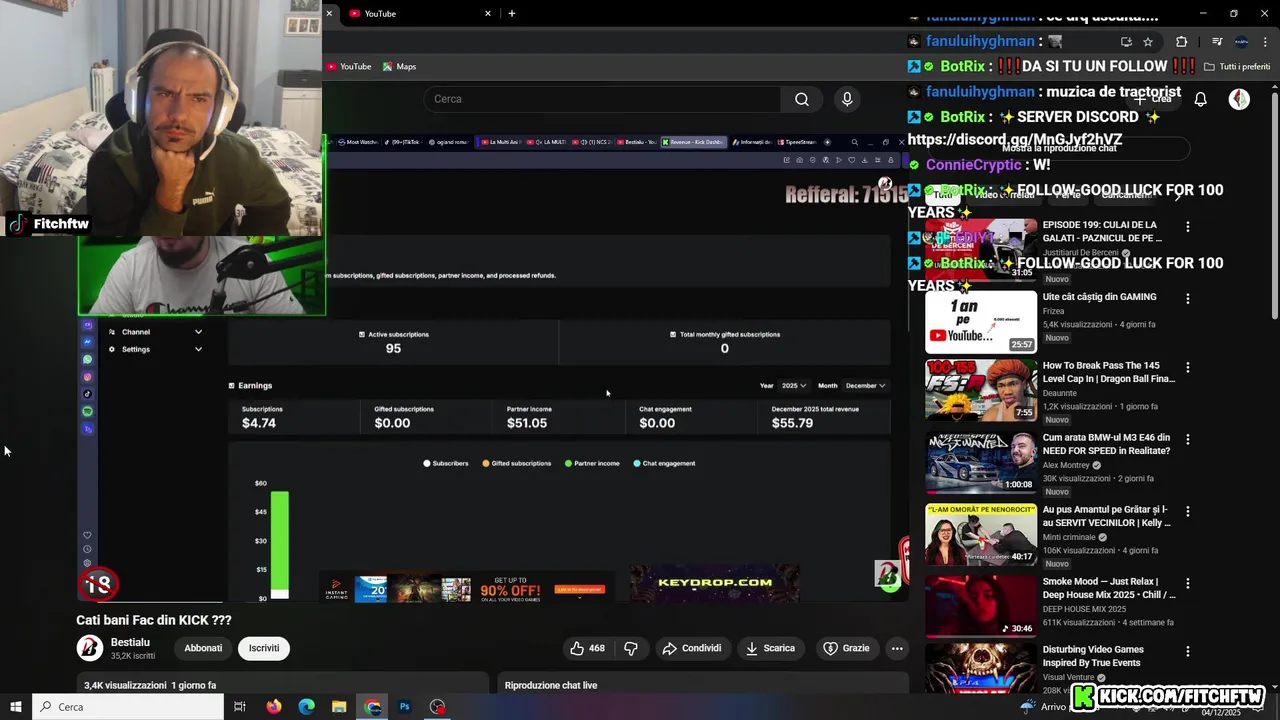Click the Iscriviti subscription button
The image size is (1280, 720).
tap(264, 648)
